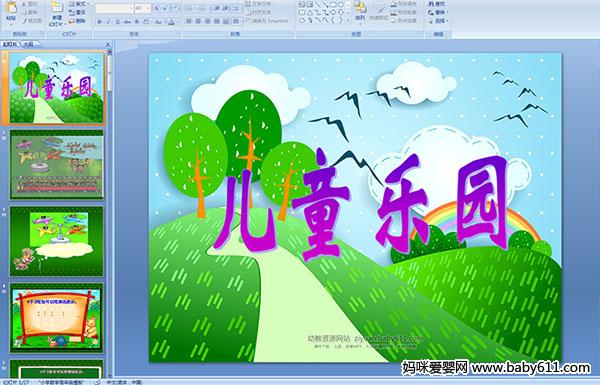Toggle Bold text formatting

pos(99,22)
